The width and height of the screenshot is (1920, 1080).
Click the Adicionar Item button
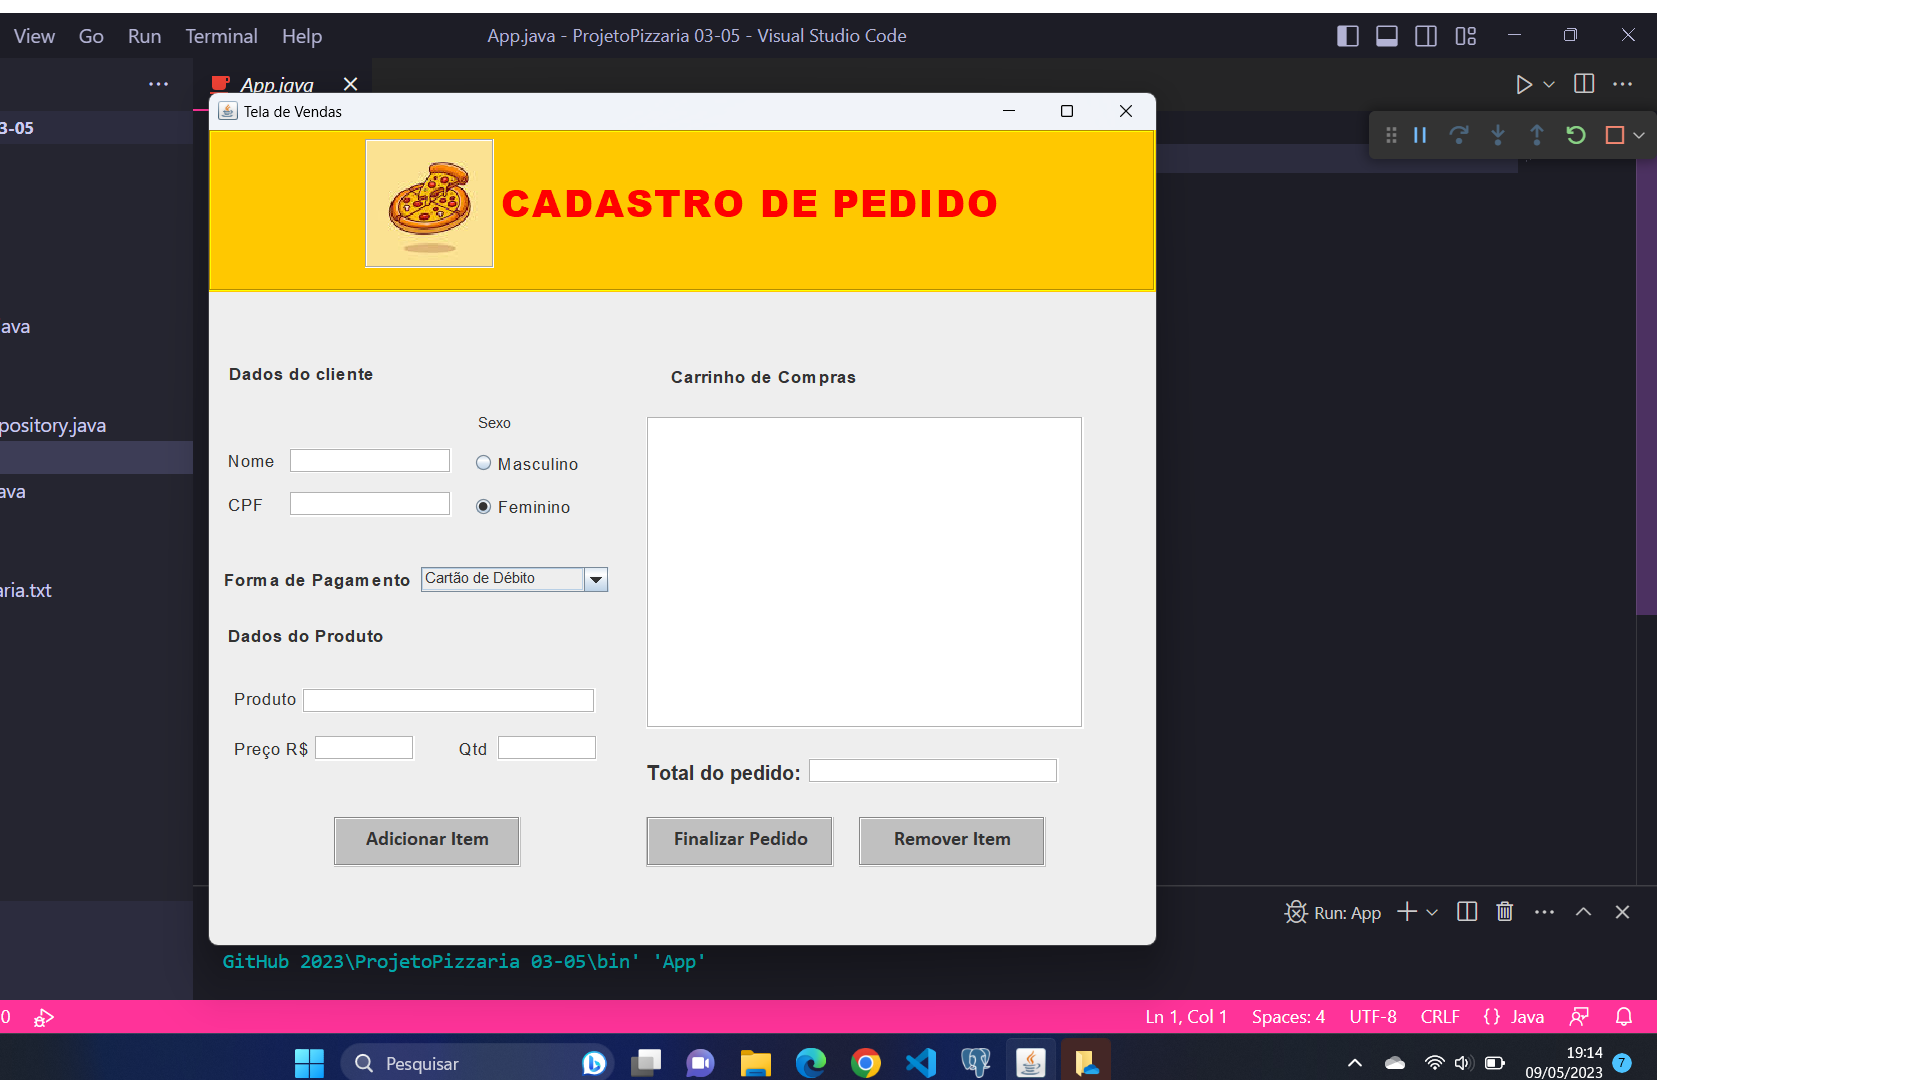[426, 840]
